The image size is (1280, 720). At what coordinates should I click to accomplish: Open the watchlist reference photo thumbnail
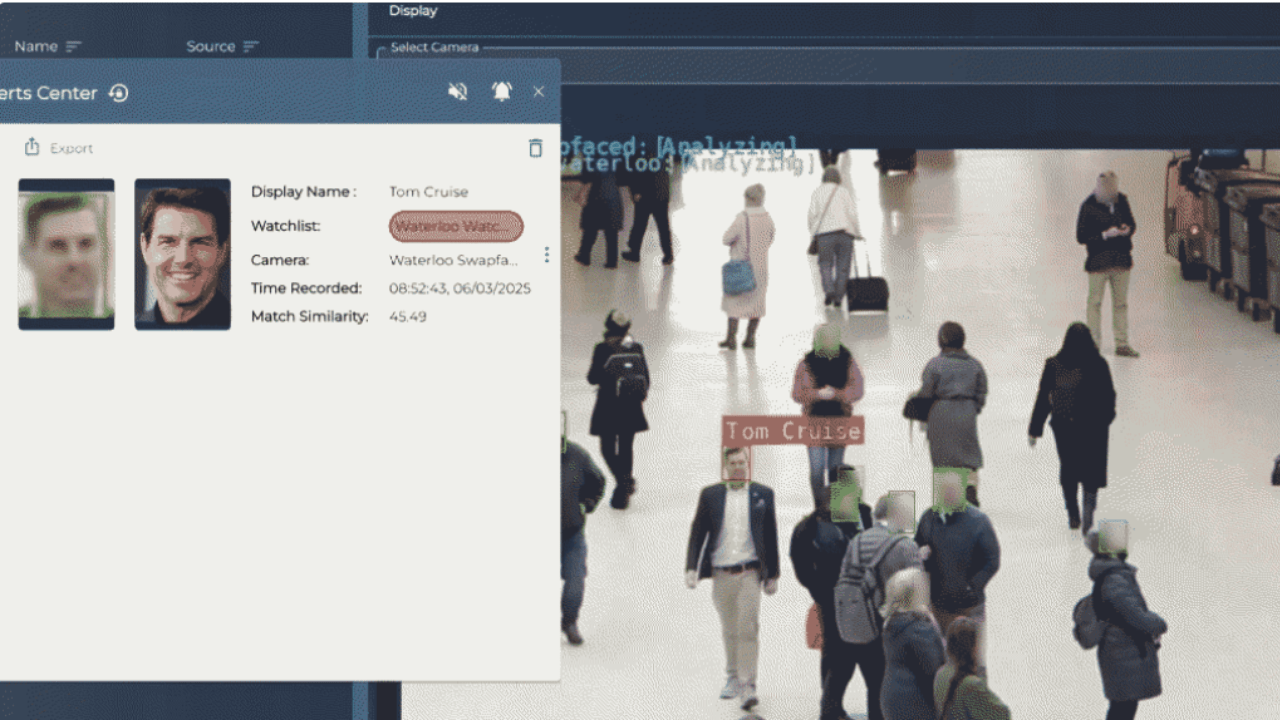[x=183, y=254]
